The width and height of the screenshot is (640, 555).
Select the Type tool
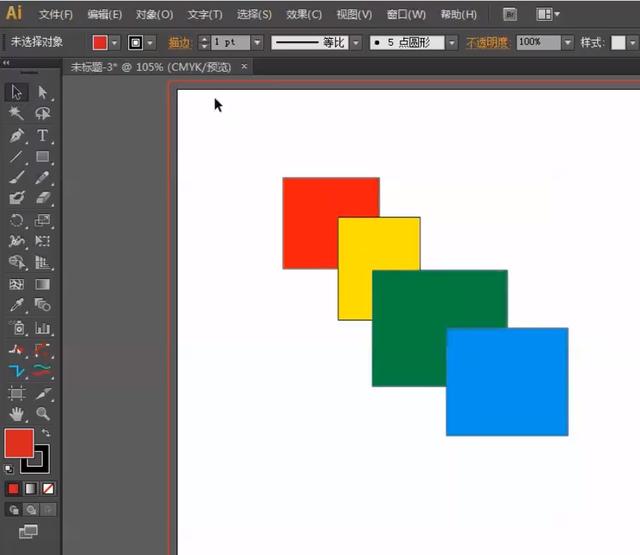point(42,135)
